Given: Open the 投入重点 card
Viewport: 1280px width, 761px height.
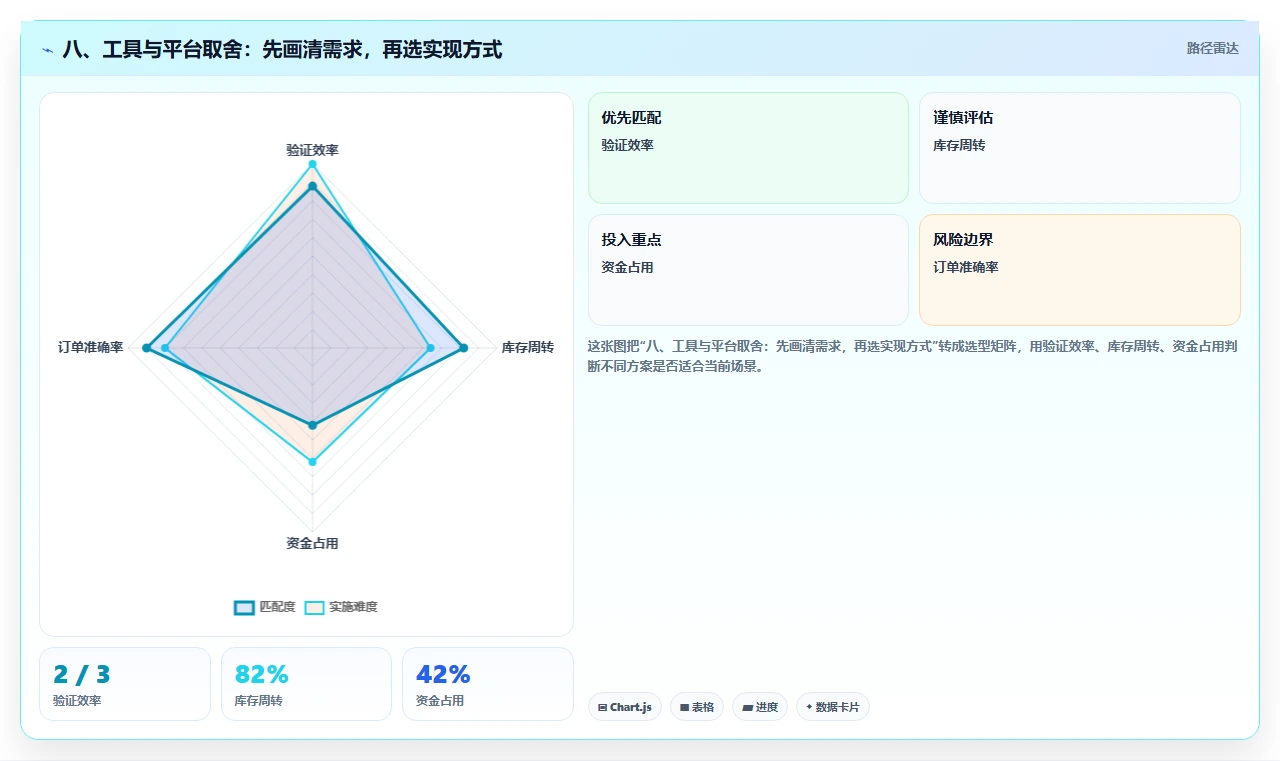Looking at the screenshot, I should pyautogui.click(x=748, y=270).
